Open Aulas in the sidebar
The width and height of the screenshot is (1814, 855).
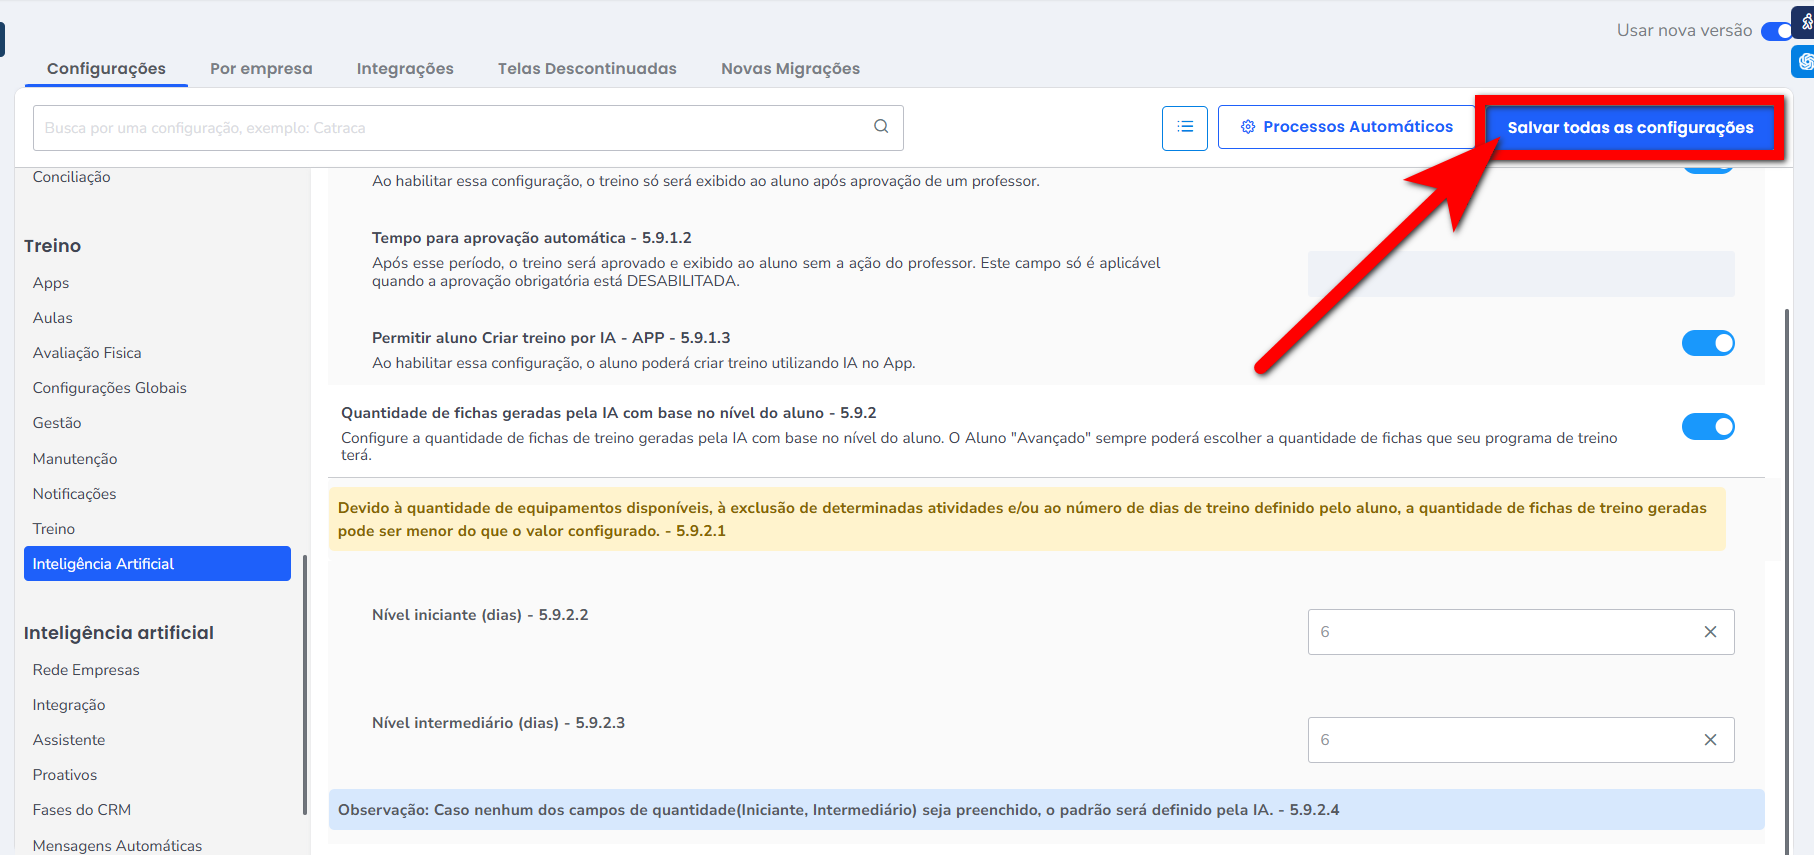coord(53,318)
